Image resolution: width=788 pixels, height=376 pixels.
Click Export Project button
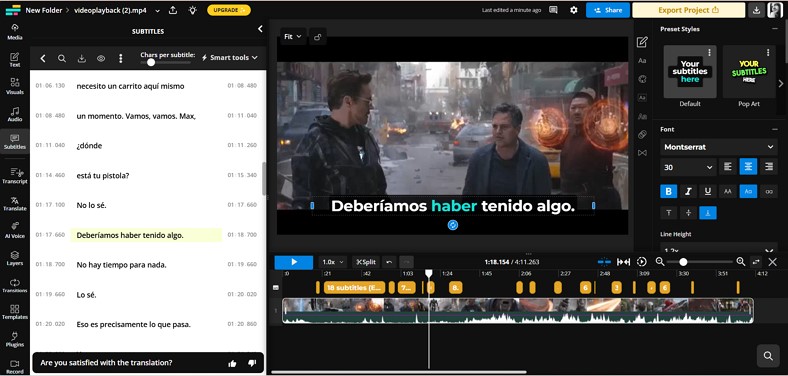click(x=688, y=10)
